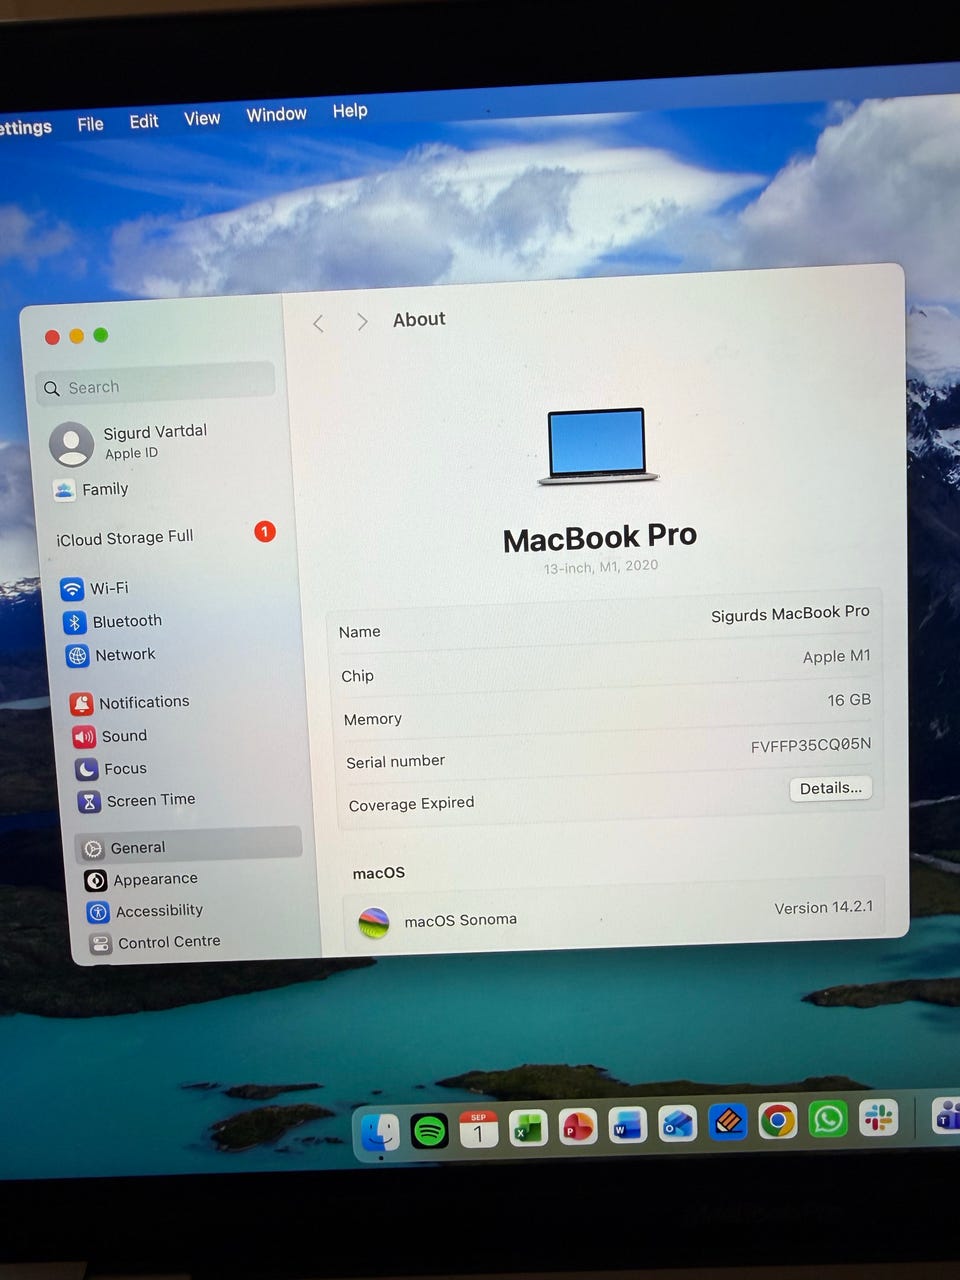Viewport: 960px width, 1280px height.
Task: Click the Search field in sidebar
Action: pos(156,384)
